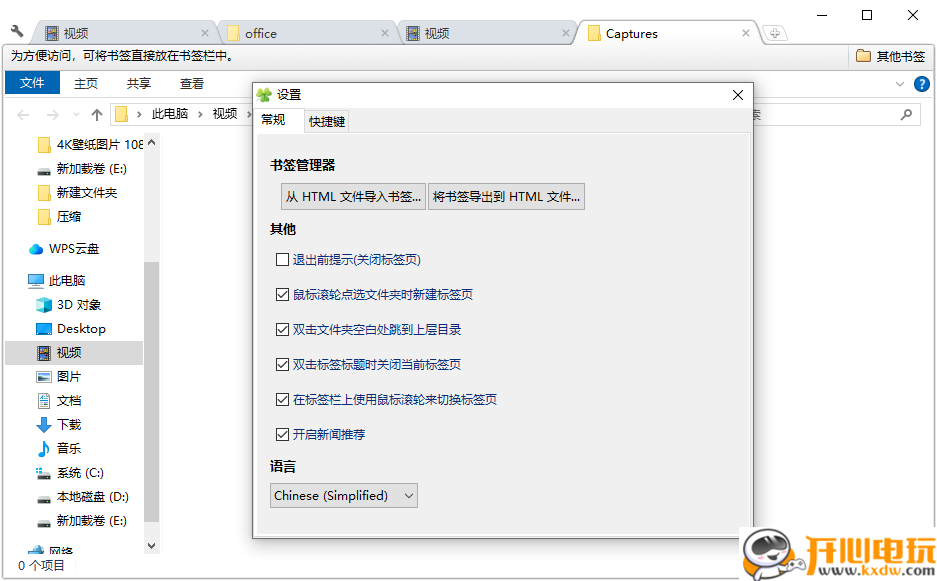937x581 pixels.
Task: Open lower 新加载卷 (E:) under 此电脑
Action: 81,521
